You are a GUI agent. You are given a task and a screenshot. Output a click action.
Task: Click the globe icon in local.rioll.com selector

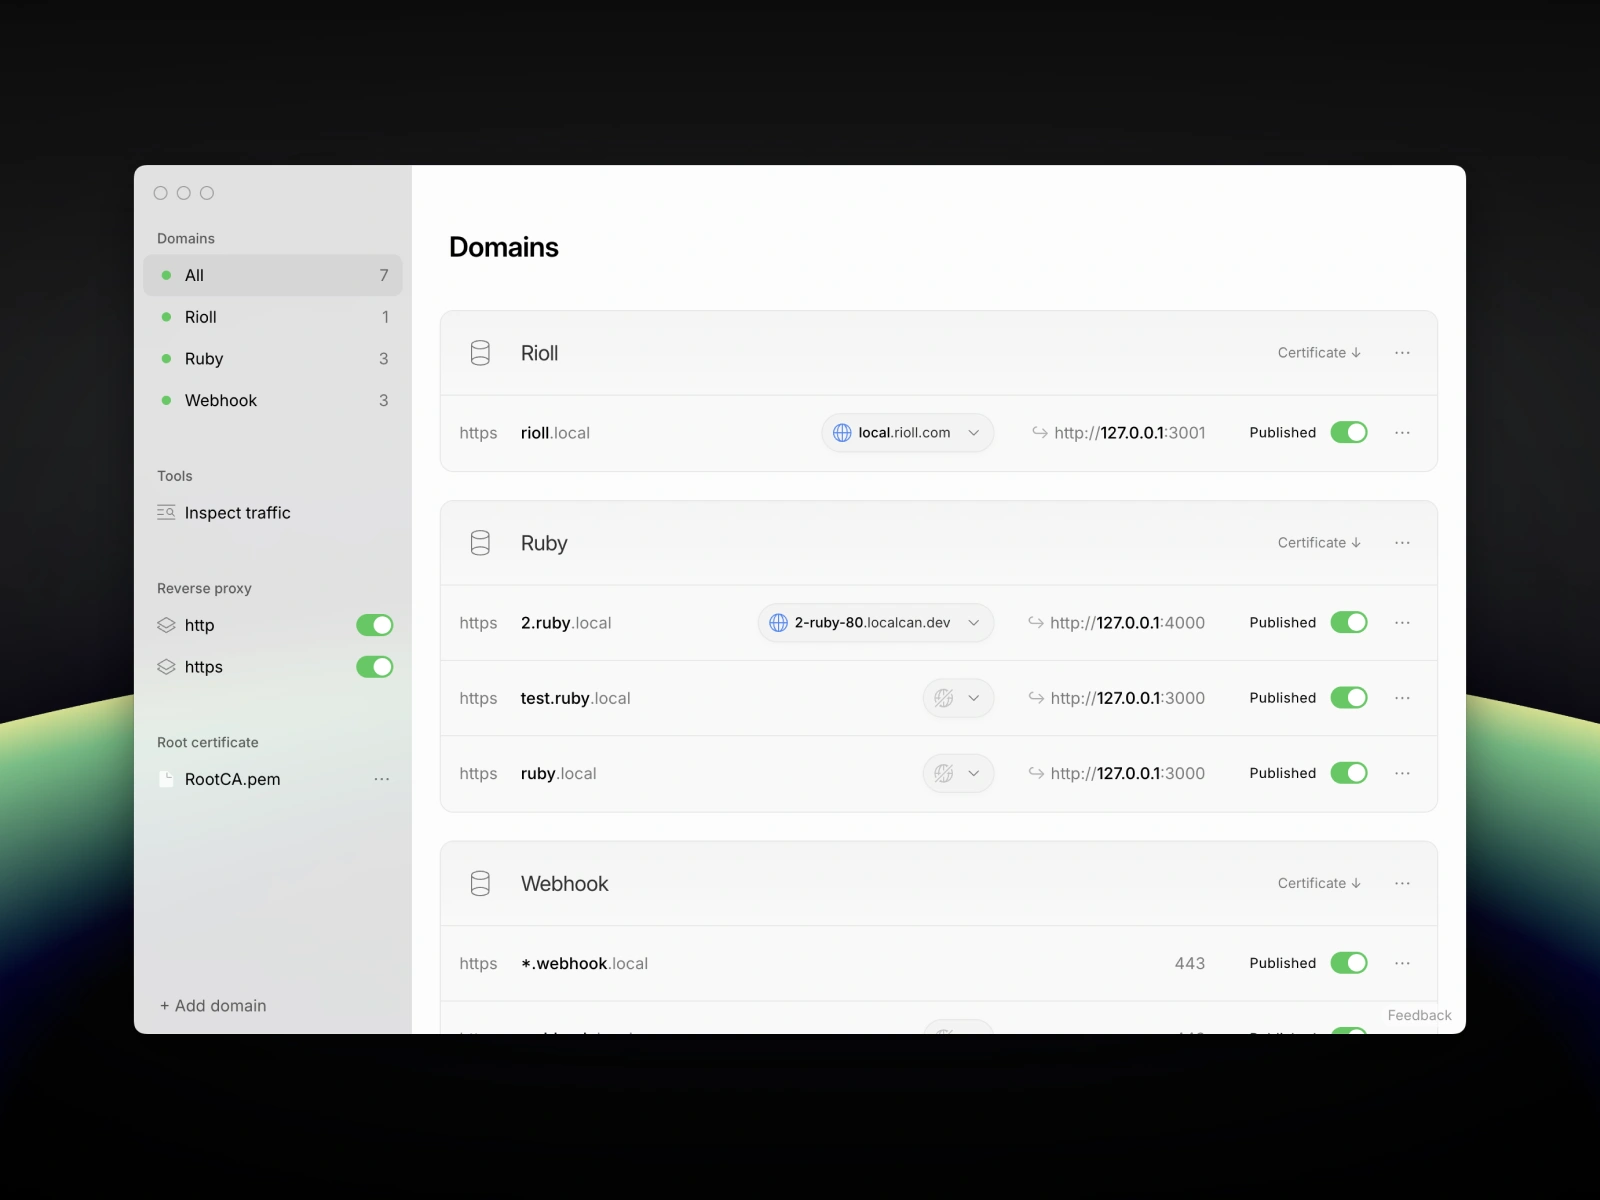[842, 433]
